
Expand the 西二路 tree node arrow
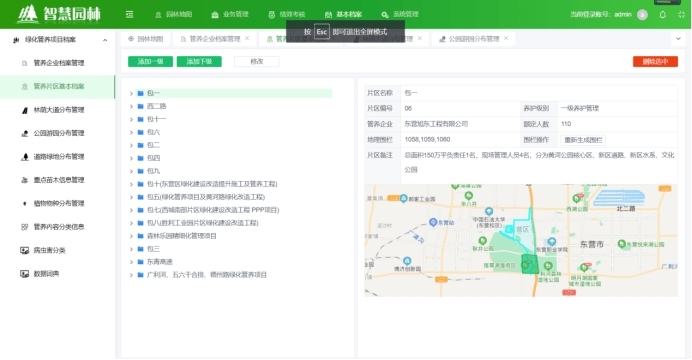click(131, 106)
